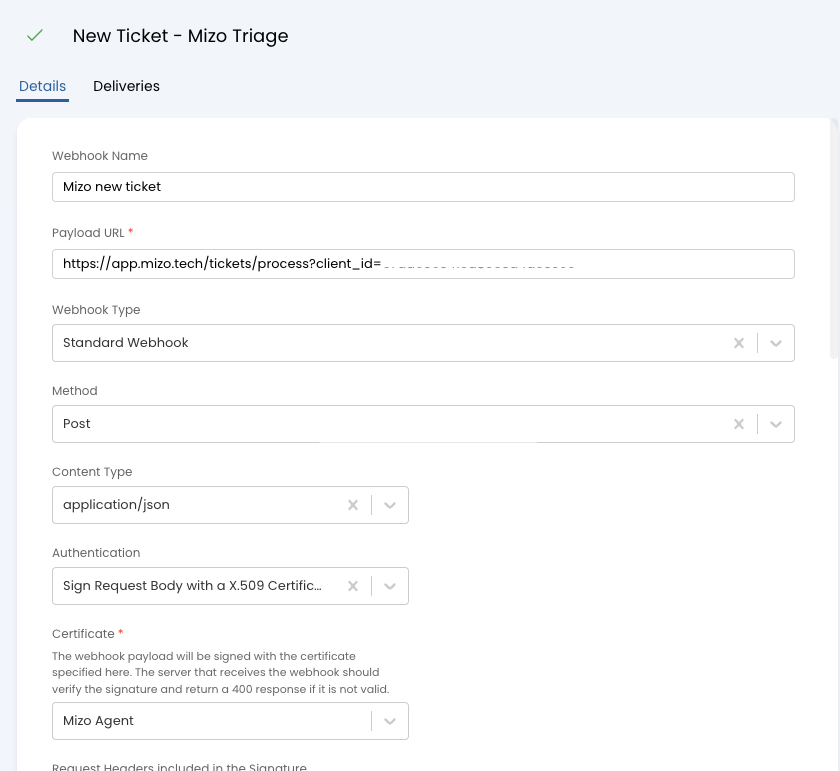This screenshot has height=771, width=840.
Task: Expand the Method dropdown arrow
Action: pyautogui.click(x=776, y=424)
